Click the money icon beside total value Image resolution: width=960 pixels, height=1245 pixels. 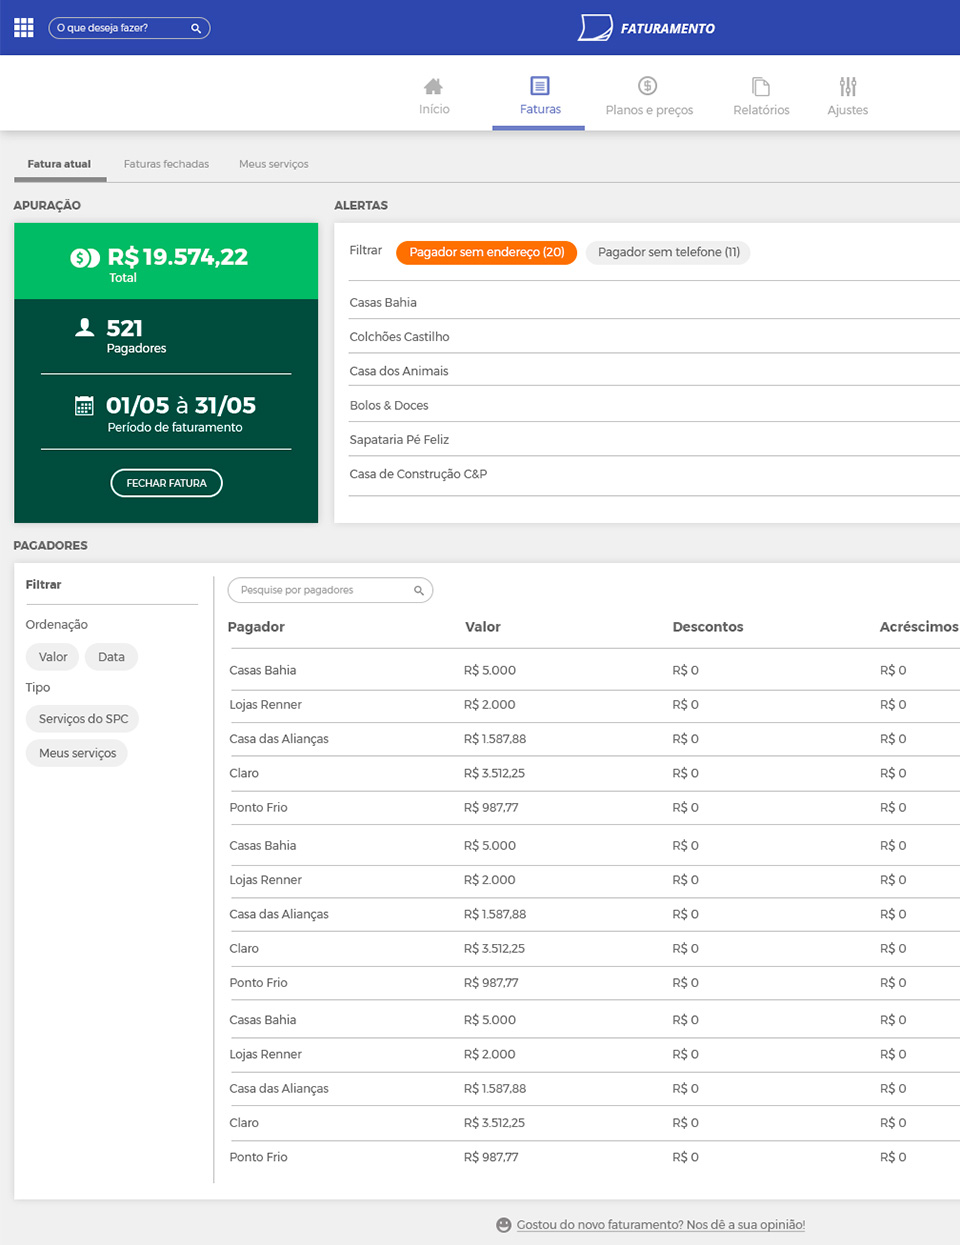tap(84, 258)
